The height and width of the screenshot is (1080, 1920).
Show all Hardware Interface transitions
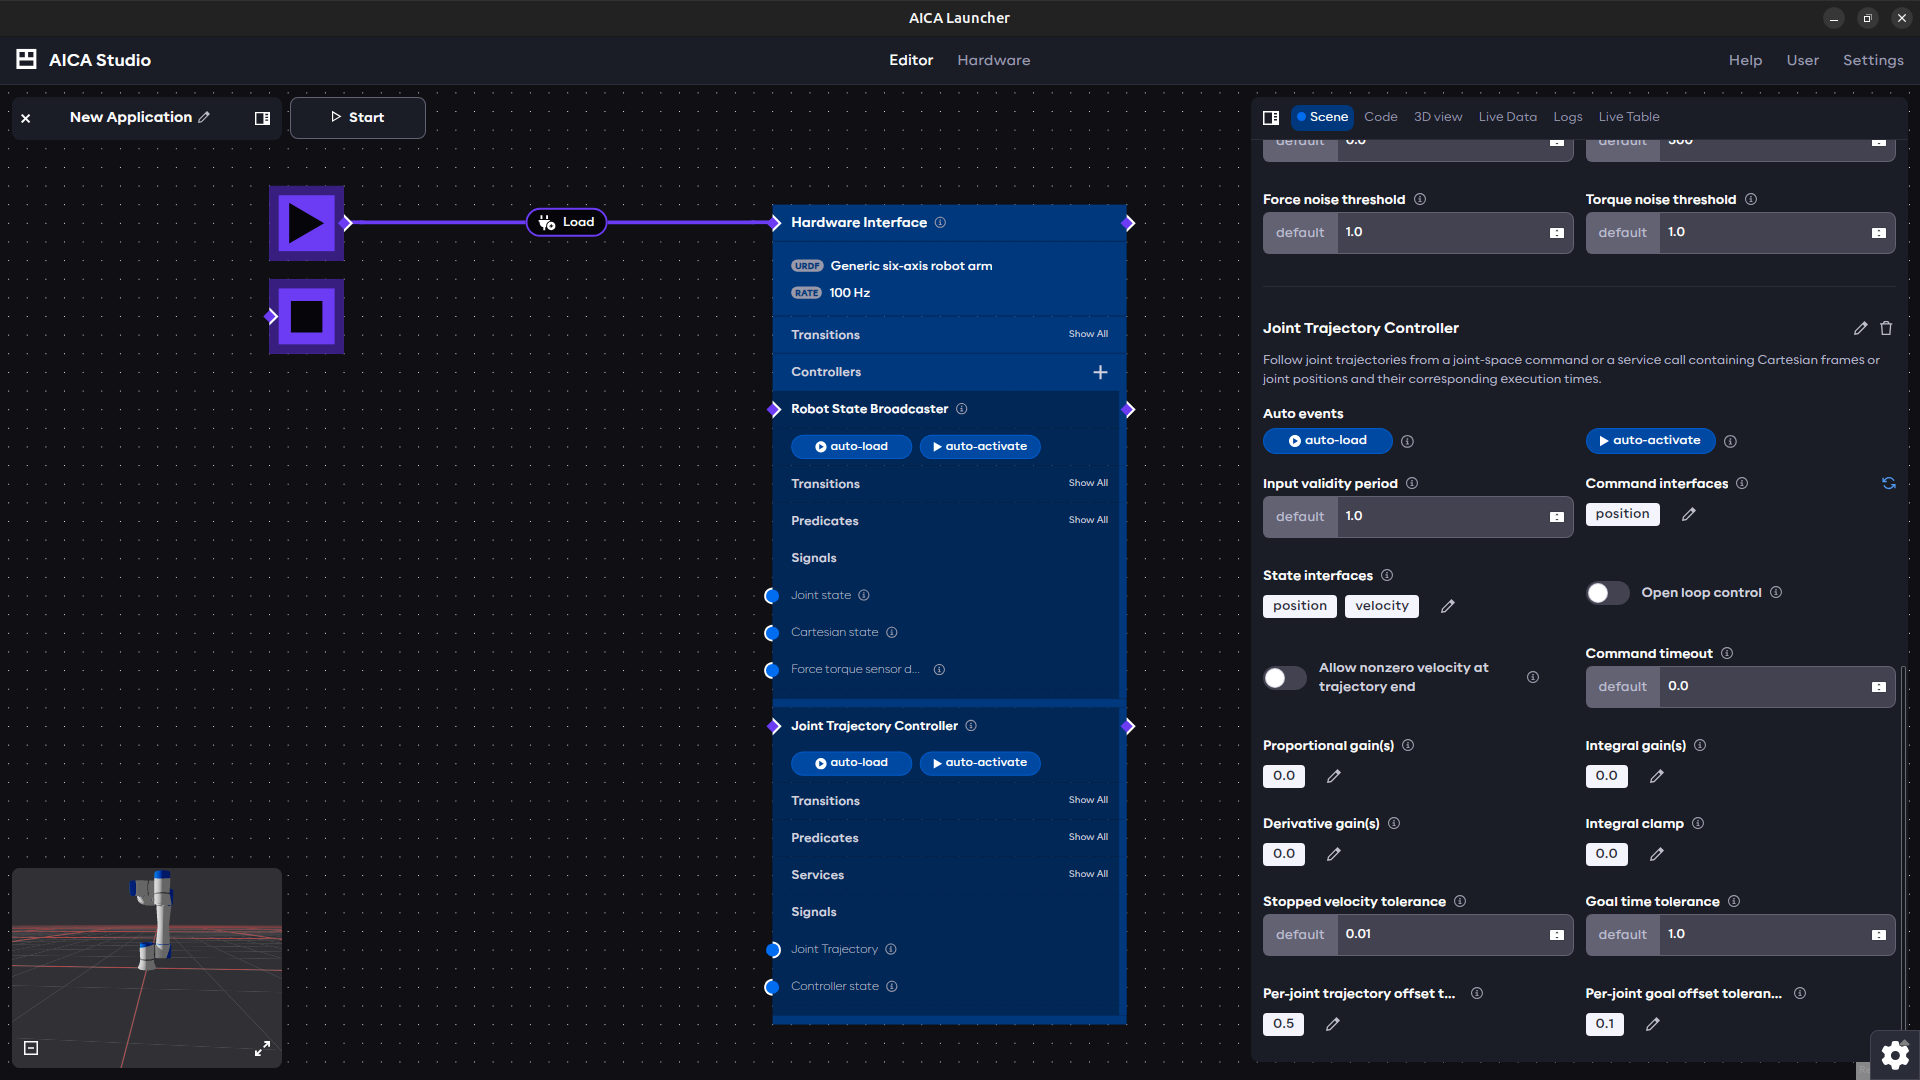1088,334
